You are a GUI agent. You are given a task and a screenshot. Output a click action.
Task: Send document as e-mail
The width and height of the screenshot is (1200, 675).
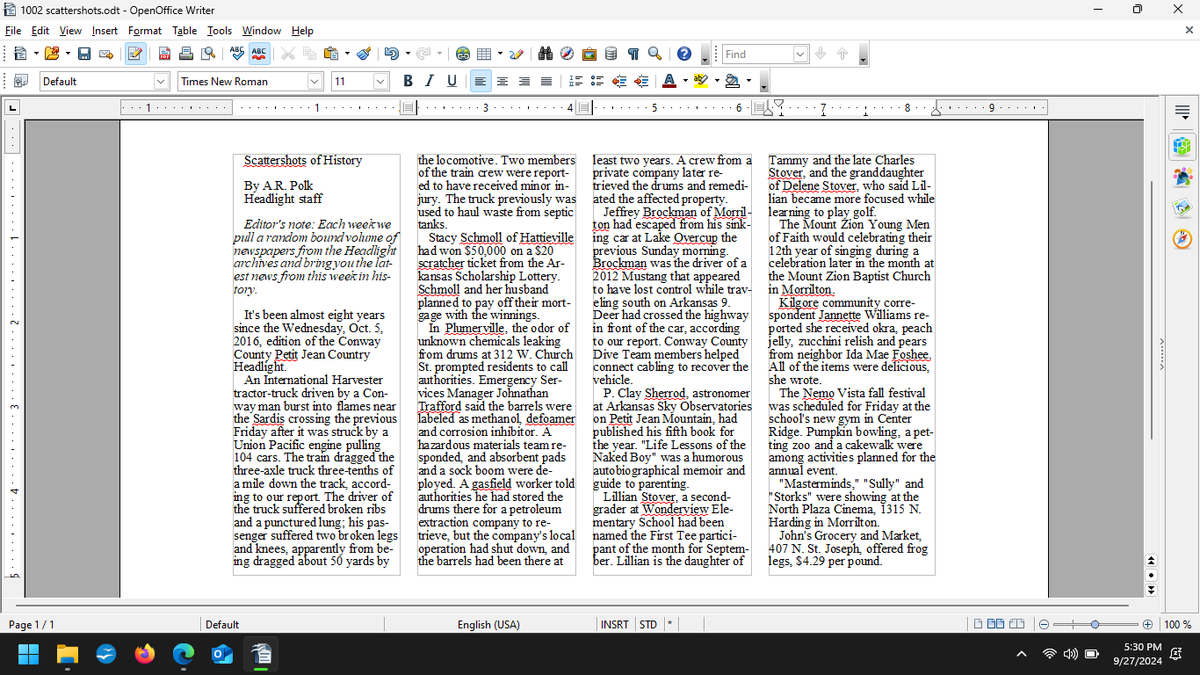(106, 55)
